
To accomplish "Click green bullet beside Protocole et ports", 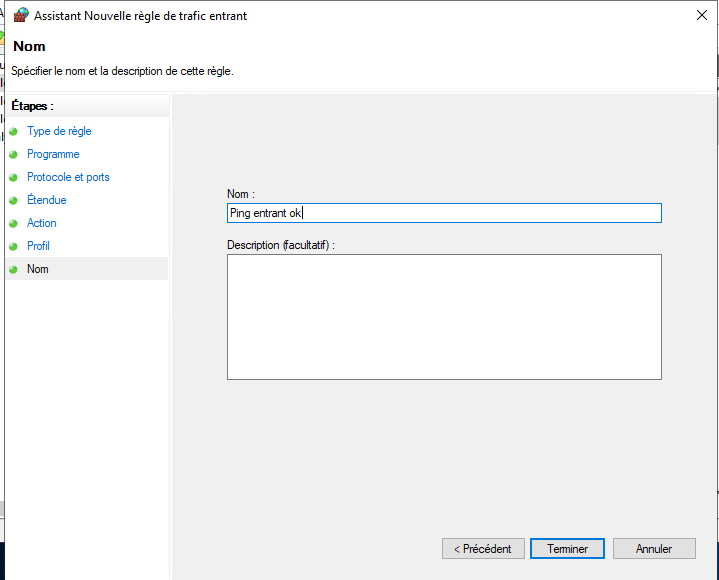I will [x=13, y=177].
